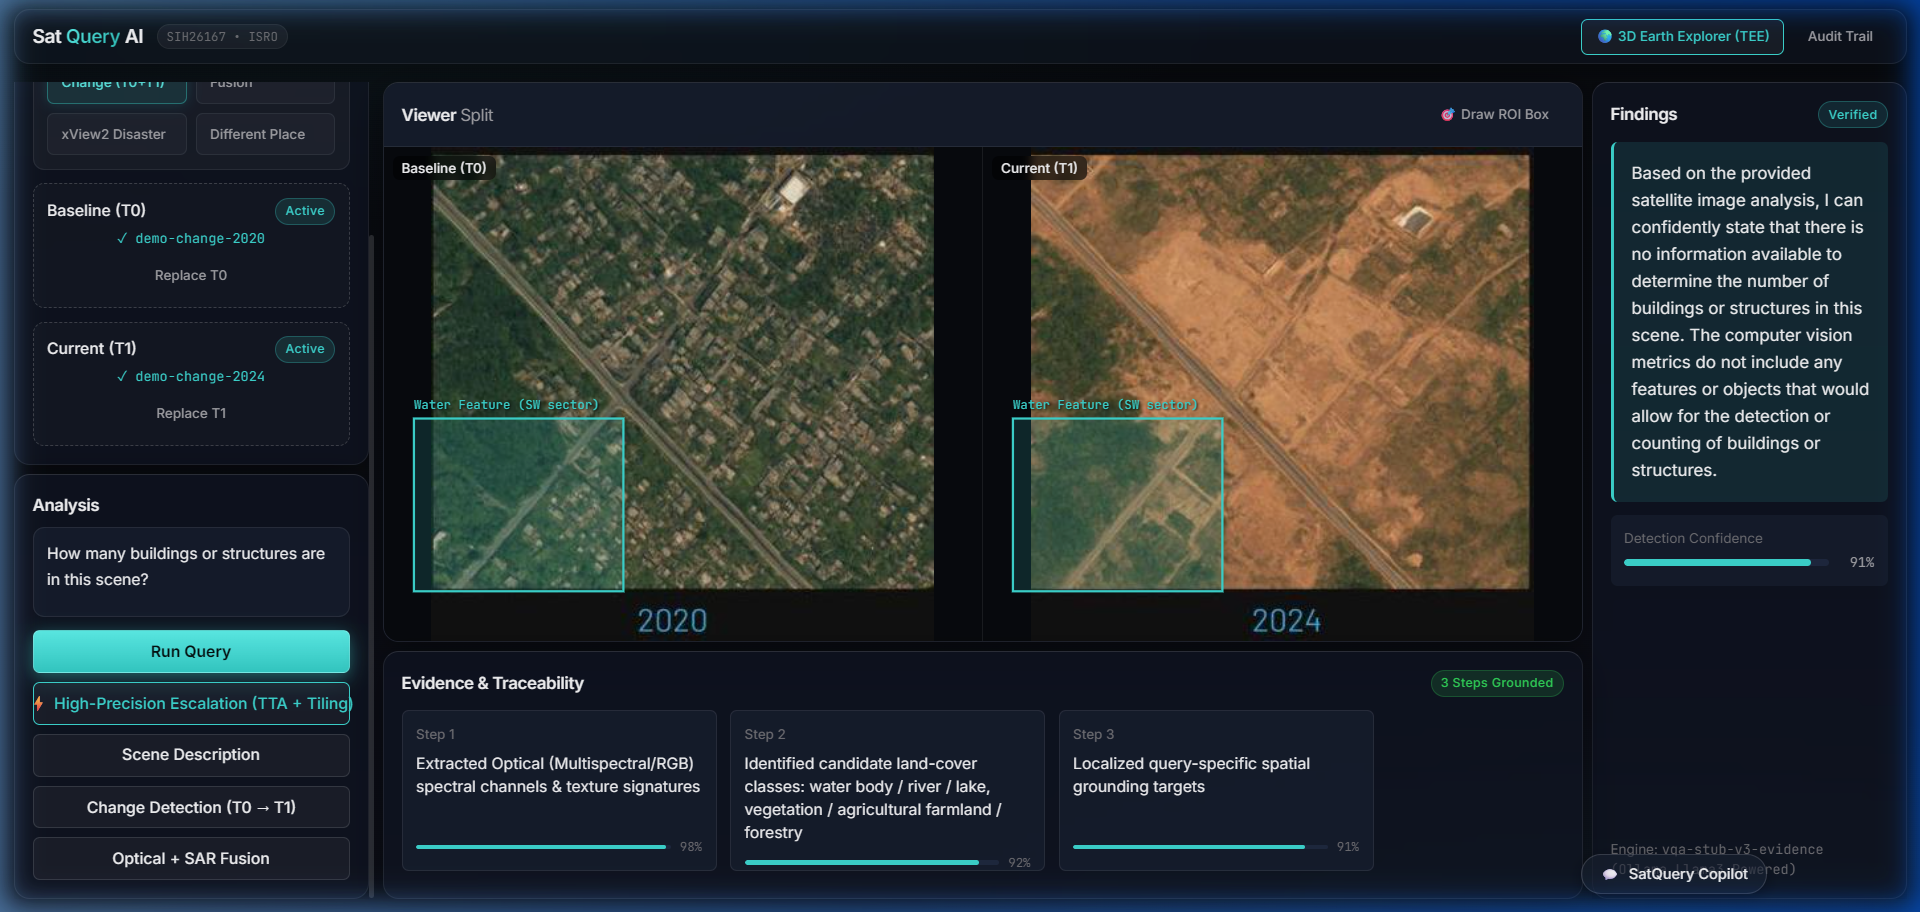The width and height of the screenshot is (1920, 912).
Task: Open the Step 2 land-cover classes evidence card
Action: 887,790
